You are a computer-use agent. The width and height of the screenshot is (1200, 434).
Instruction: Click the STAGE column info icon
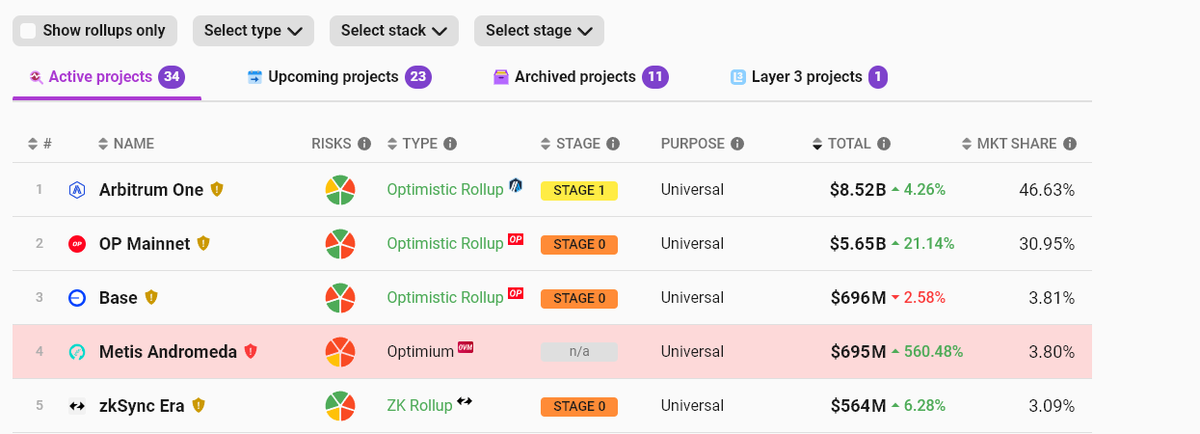click(613, 144)
